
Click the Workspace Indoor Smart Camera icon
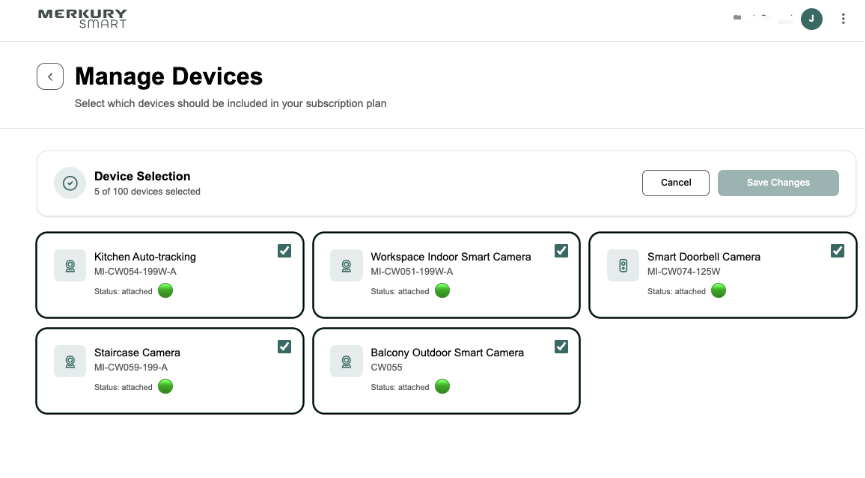pyautogui.click(x=346, y=265)
